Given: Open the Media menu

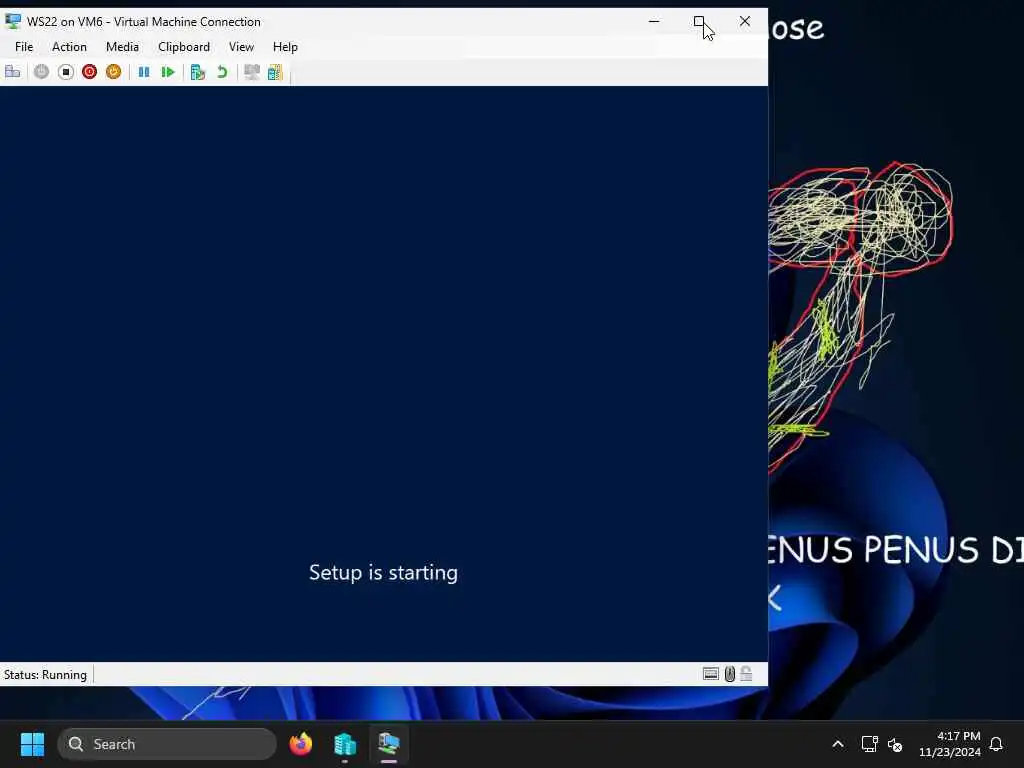Looking at the screenshot, I should point(122,47).
